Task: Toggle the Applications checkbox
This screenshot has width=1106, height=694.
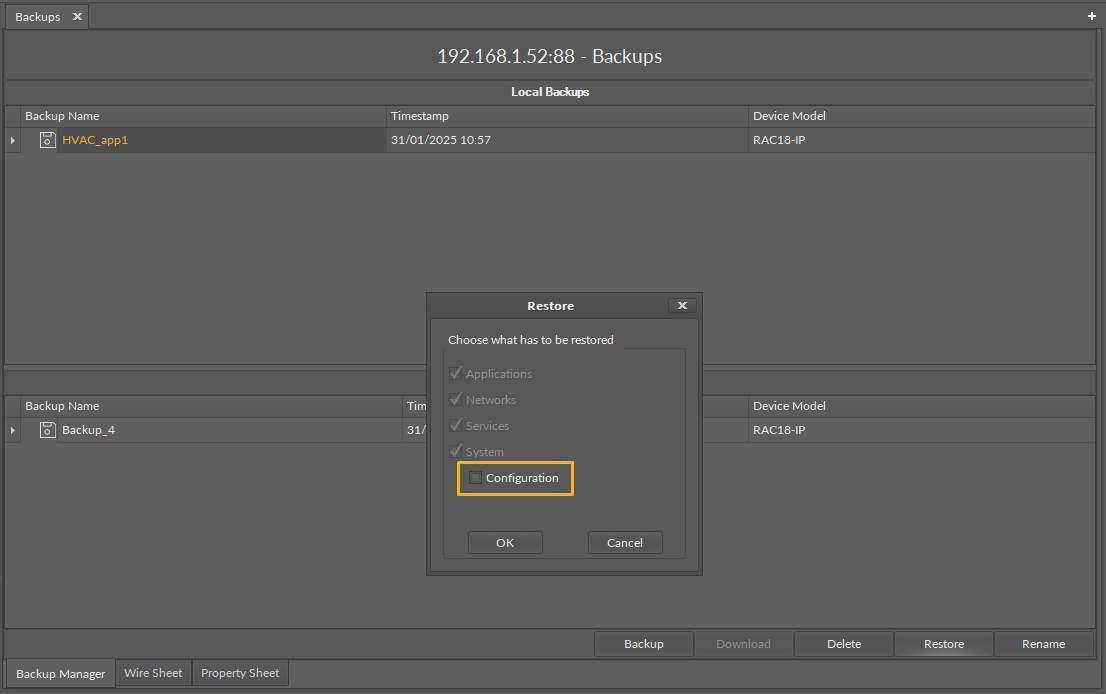Action: 456,374
